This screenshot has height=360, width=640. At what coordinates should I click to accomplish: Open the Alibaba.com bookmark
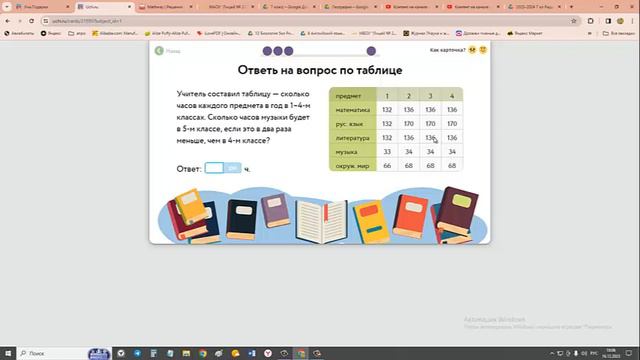(x=115, y=33)
